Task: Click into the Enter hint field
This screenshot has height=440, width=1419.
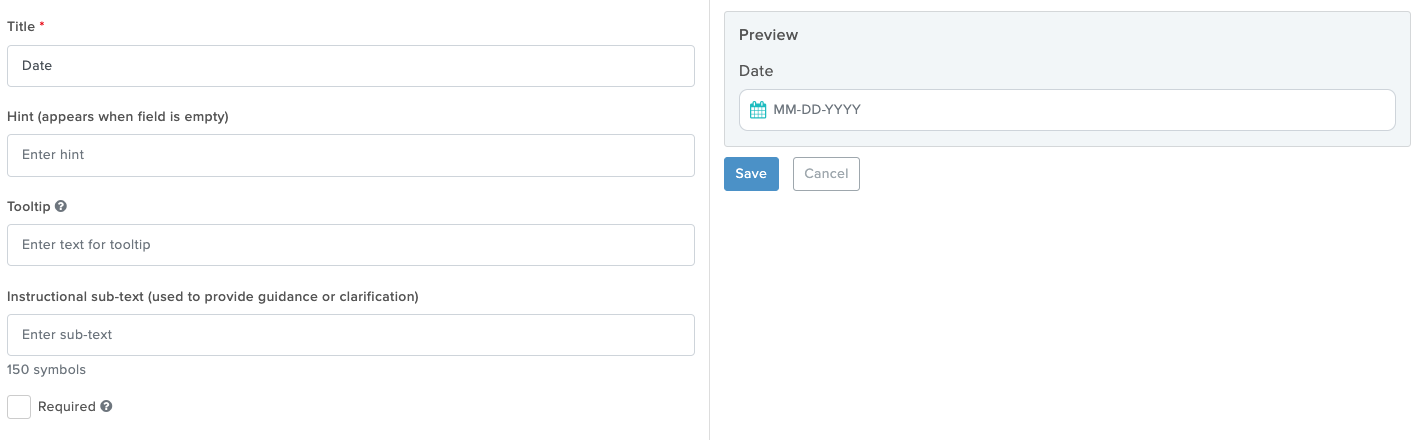Action: coord(351,155)
